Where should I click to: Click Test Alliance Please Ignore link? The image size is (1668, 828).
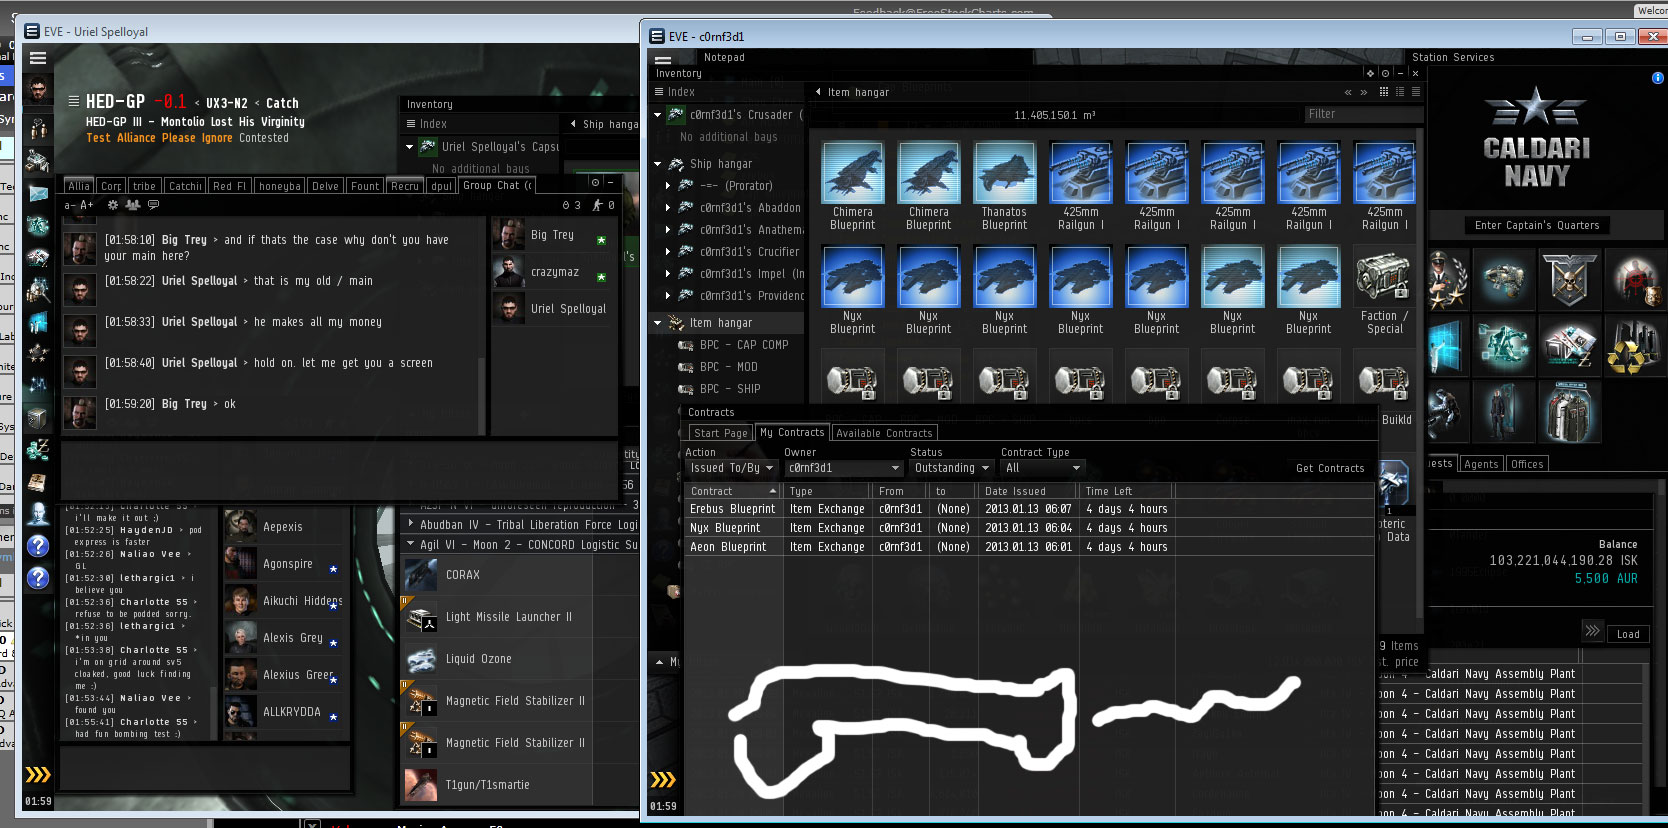click(x=159, y=138)
